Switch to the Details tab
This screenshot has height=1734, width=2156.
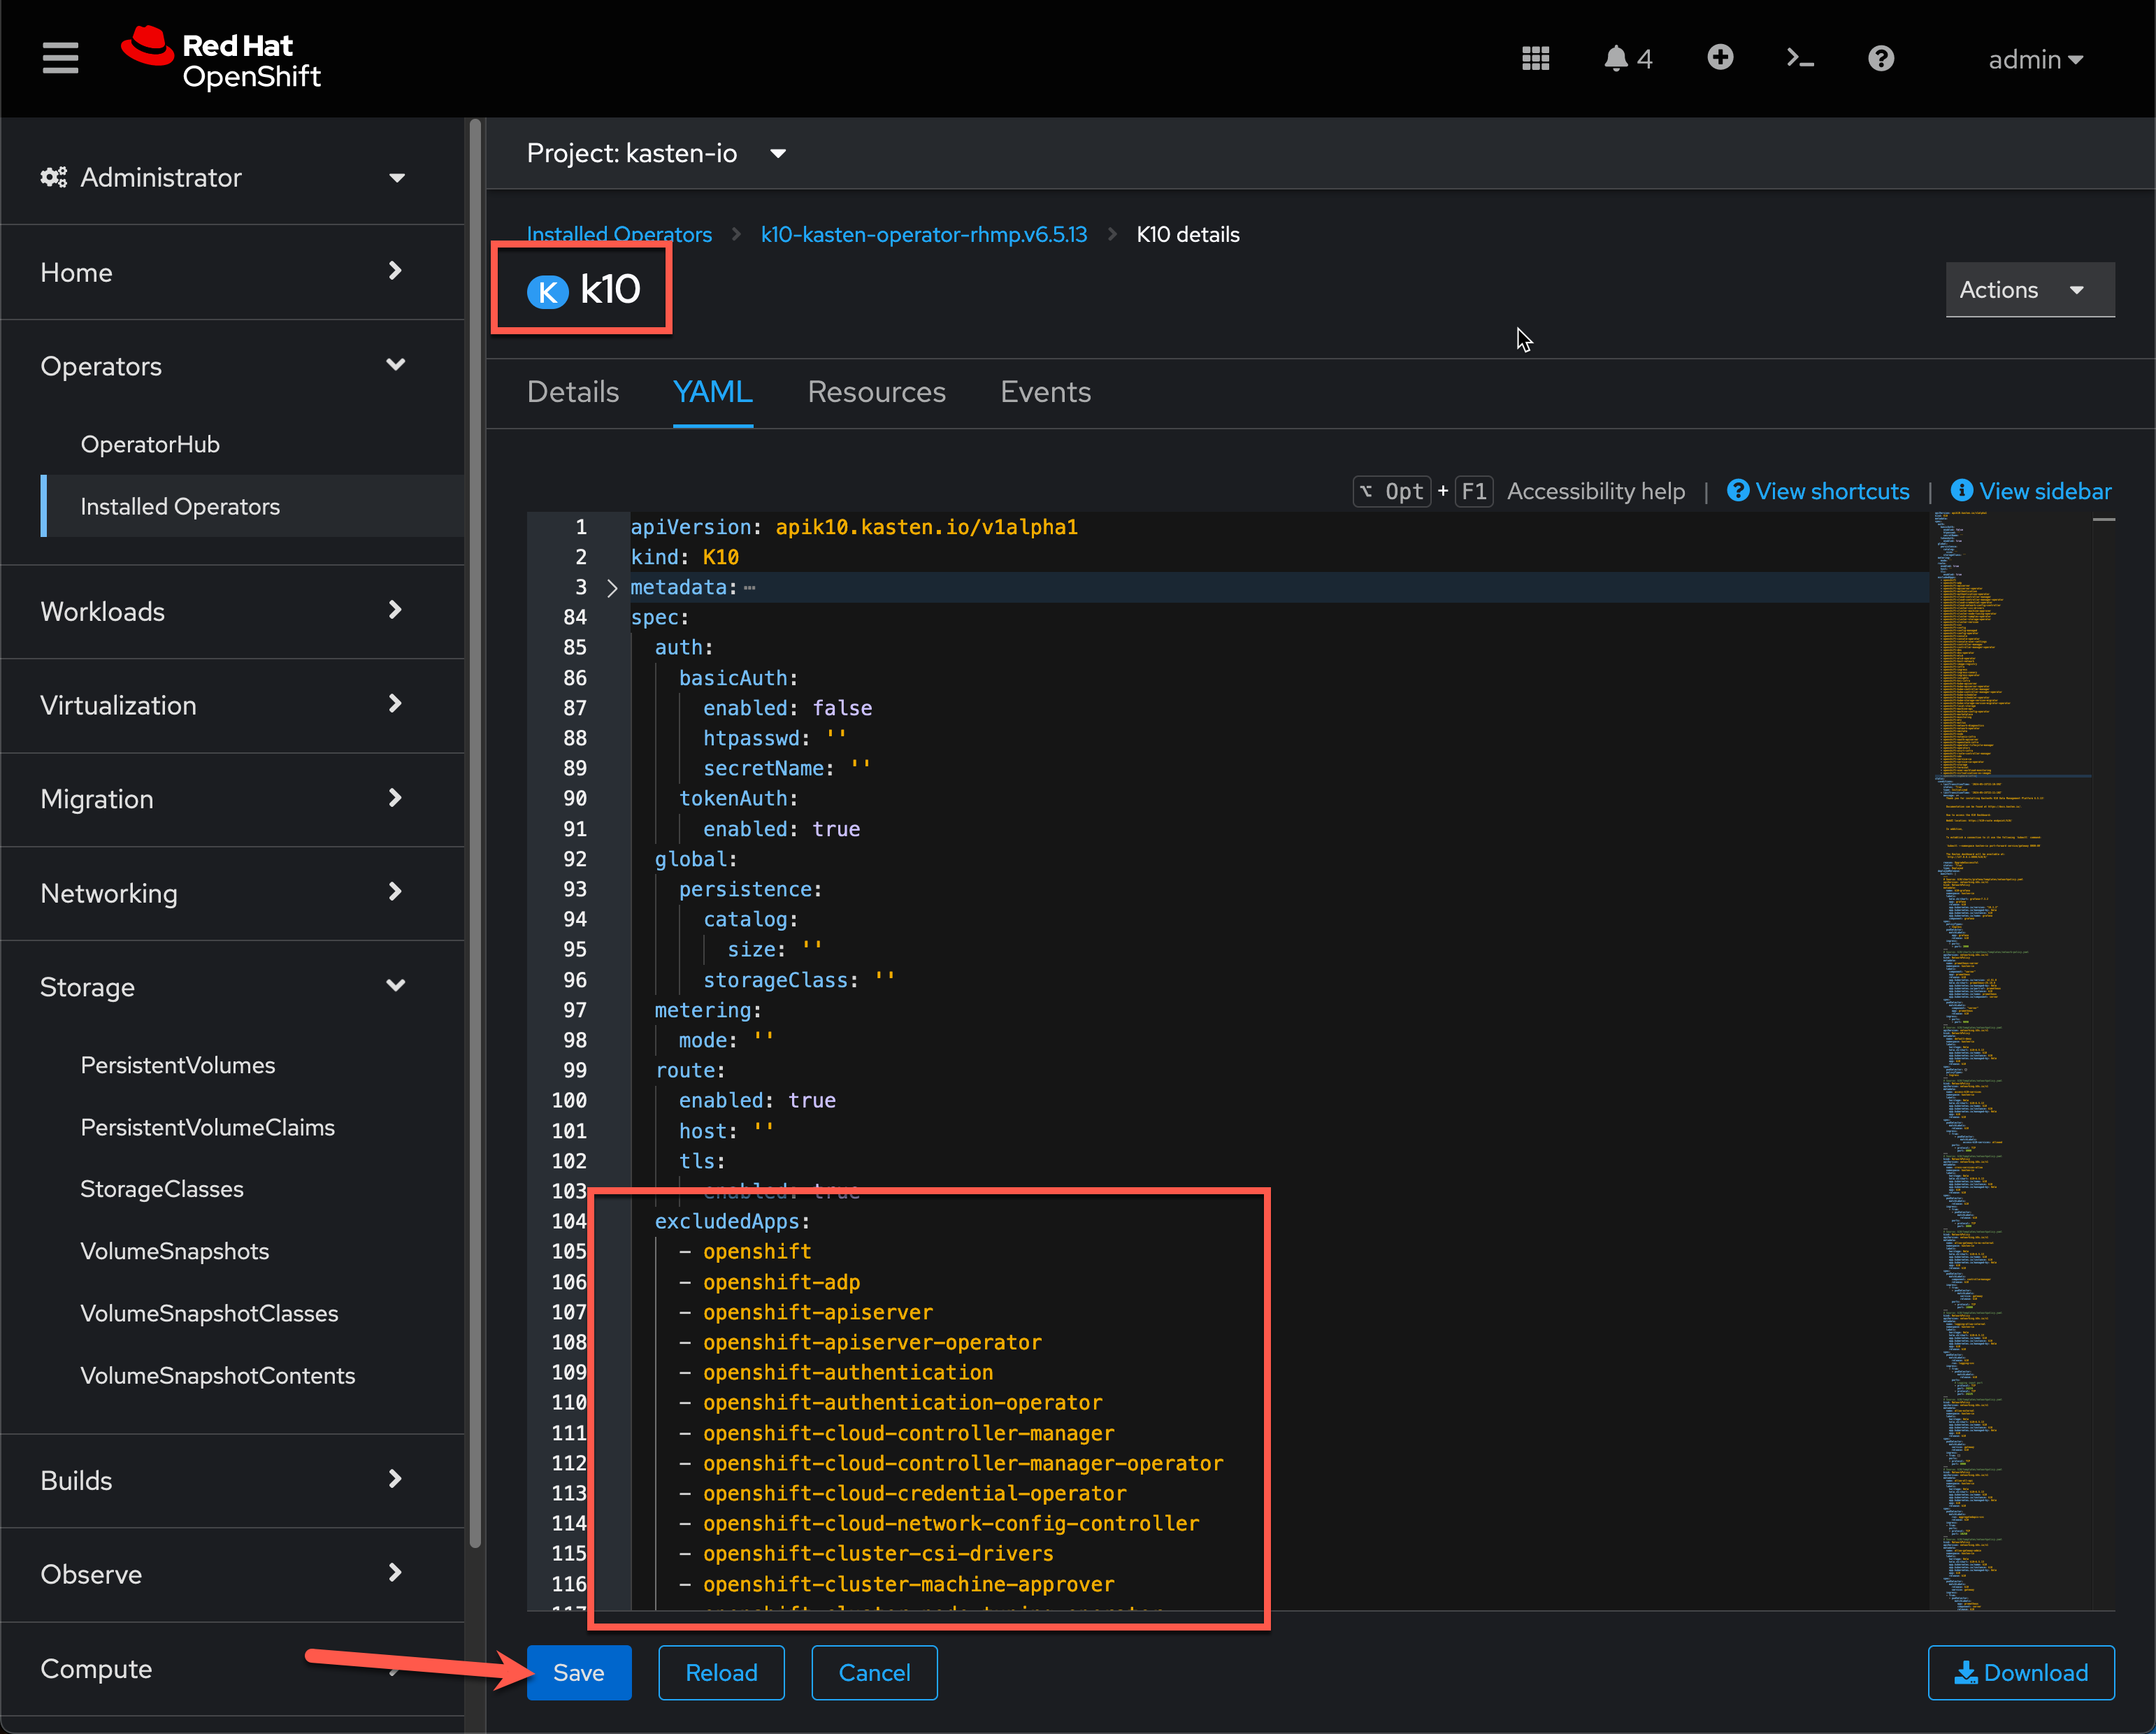pyautogui.click(x=573, y=392)
